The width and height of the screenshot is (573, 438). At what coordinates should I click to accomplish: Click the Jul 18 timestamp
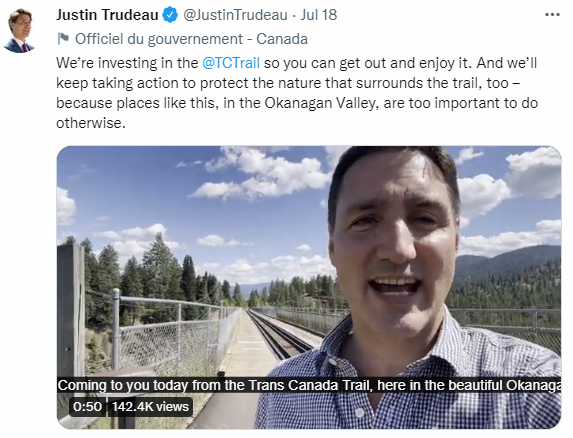(319, 15)
